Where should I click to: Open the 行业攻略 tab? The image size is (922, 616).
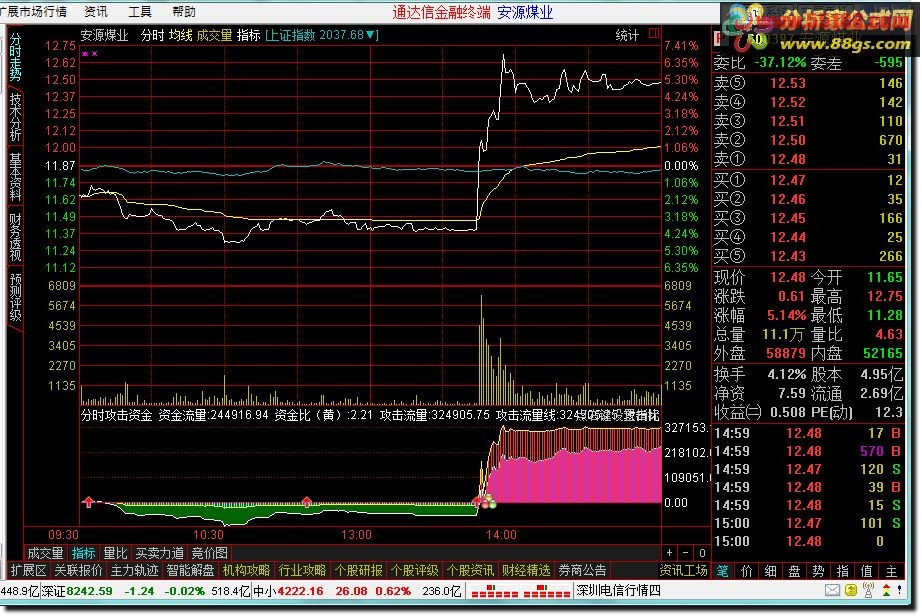302,570
